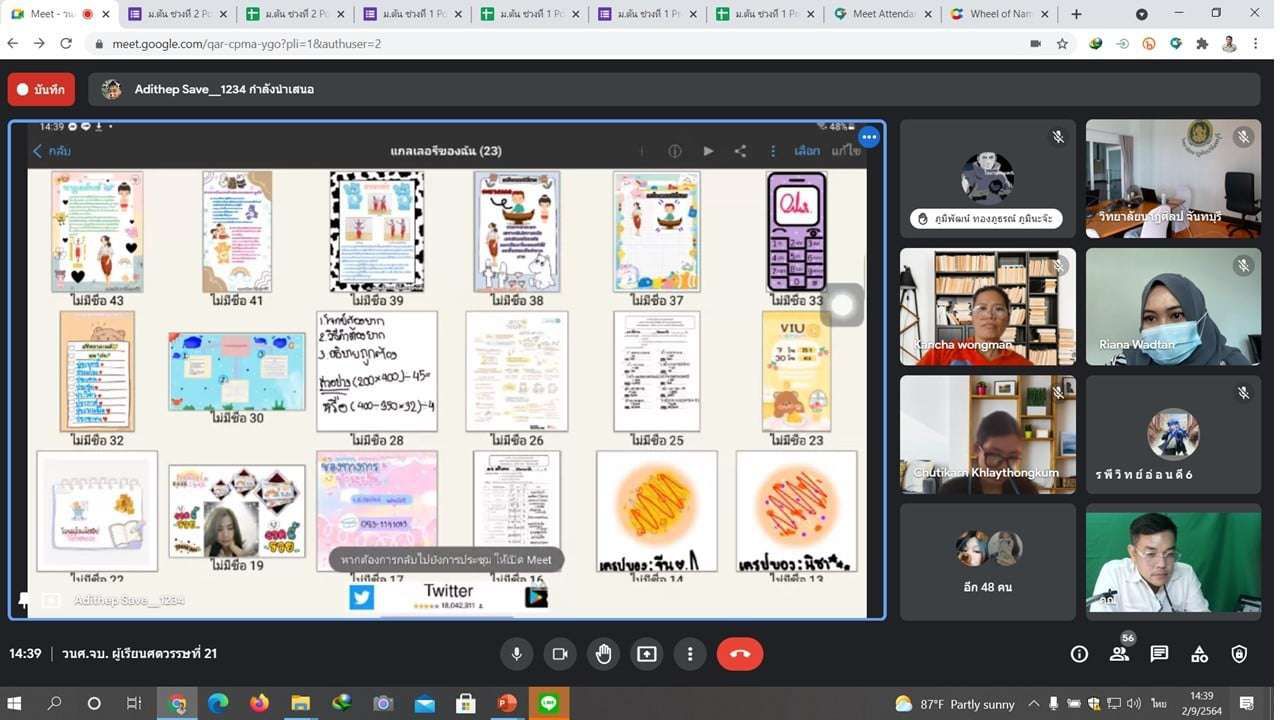This screenshot has width=1280, height=720.
Task: Click the red leave call button
Action: tap(739, 654)
